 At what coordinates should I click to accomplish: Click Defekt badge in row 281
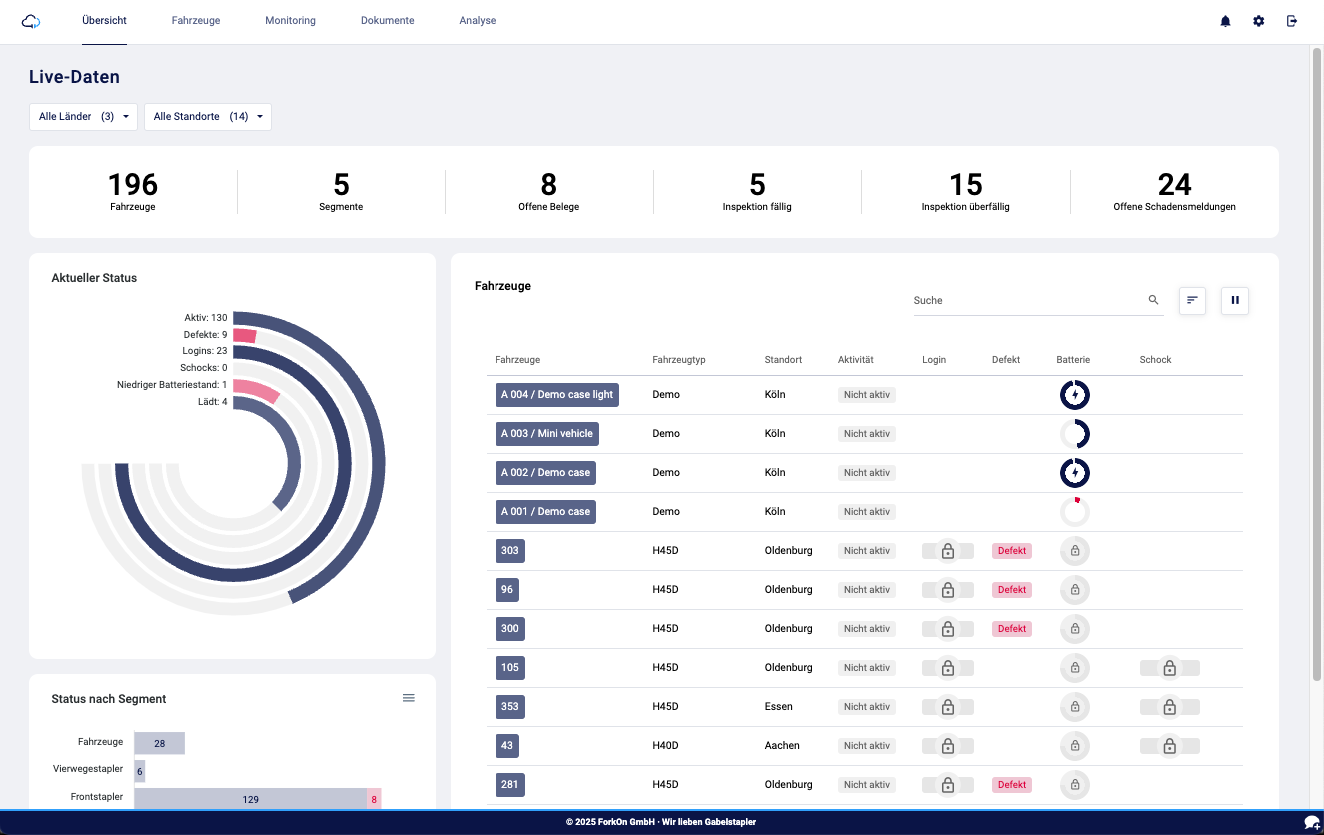pyautogui.click(x=1012, y=785)
